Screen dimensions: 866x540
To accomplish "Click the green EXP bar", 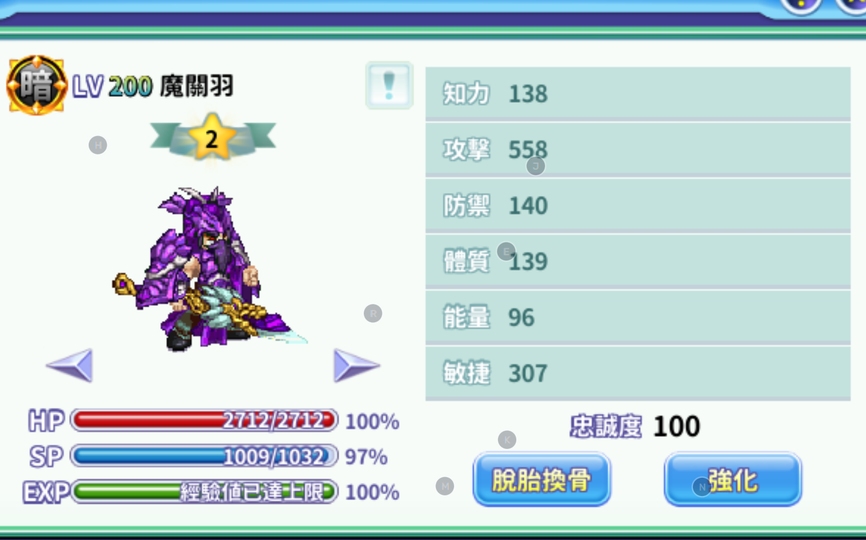I will 204,491.
